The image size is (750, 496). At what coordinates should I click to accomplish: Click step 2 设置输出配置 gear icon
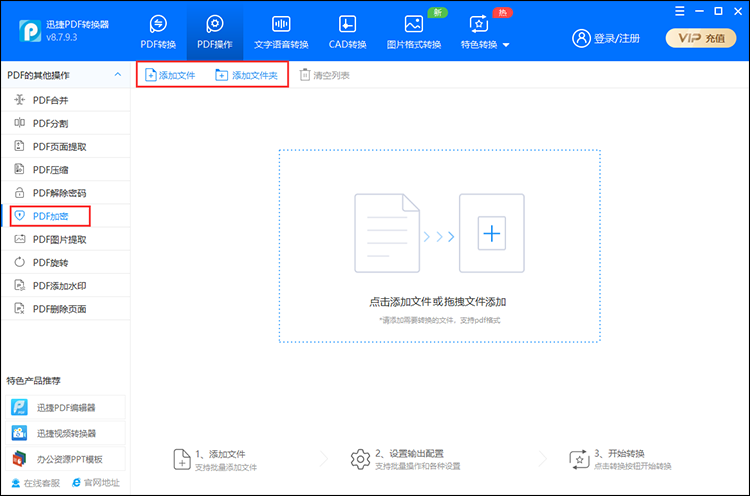click(360, 459)
